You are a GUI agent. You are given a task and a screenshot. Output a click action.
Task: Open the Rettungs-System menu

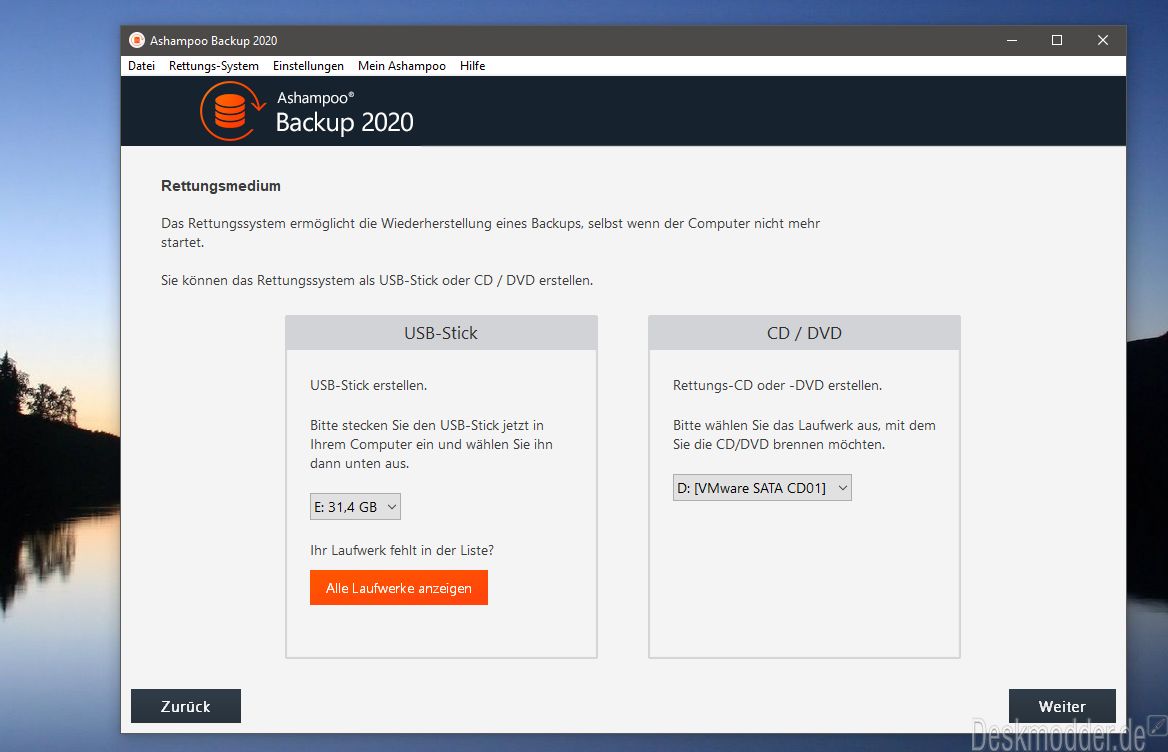(214, 66)
